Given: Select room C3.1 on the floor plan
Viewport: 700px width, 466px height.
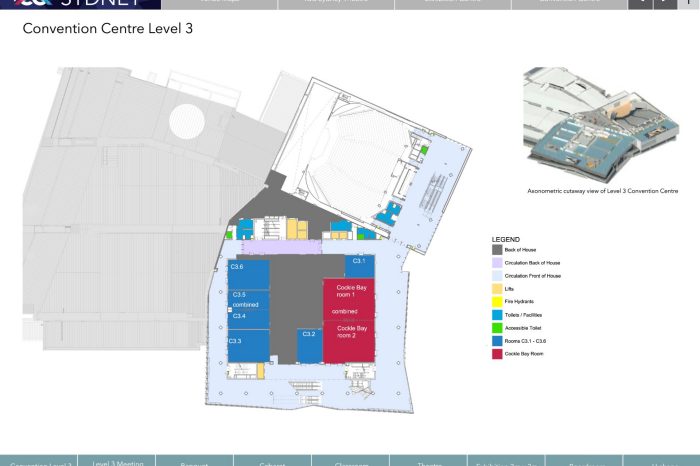Looking at the screenshot, I should click(x=360, y=265).
